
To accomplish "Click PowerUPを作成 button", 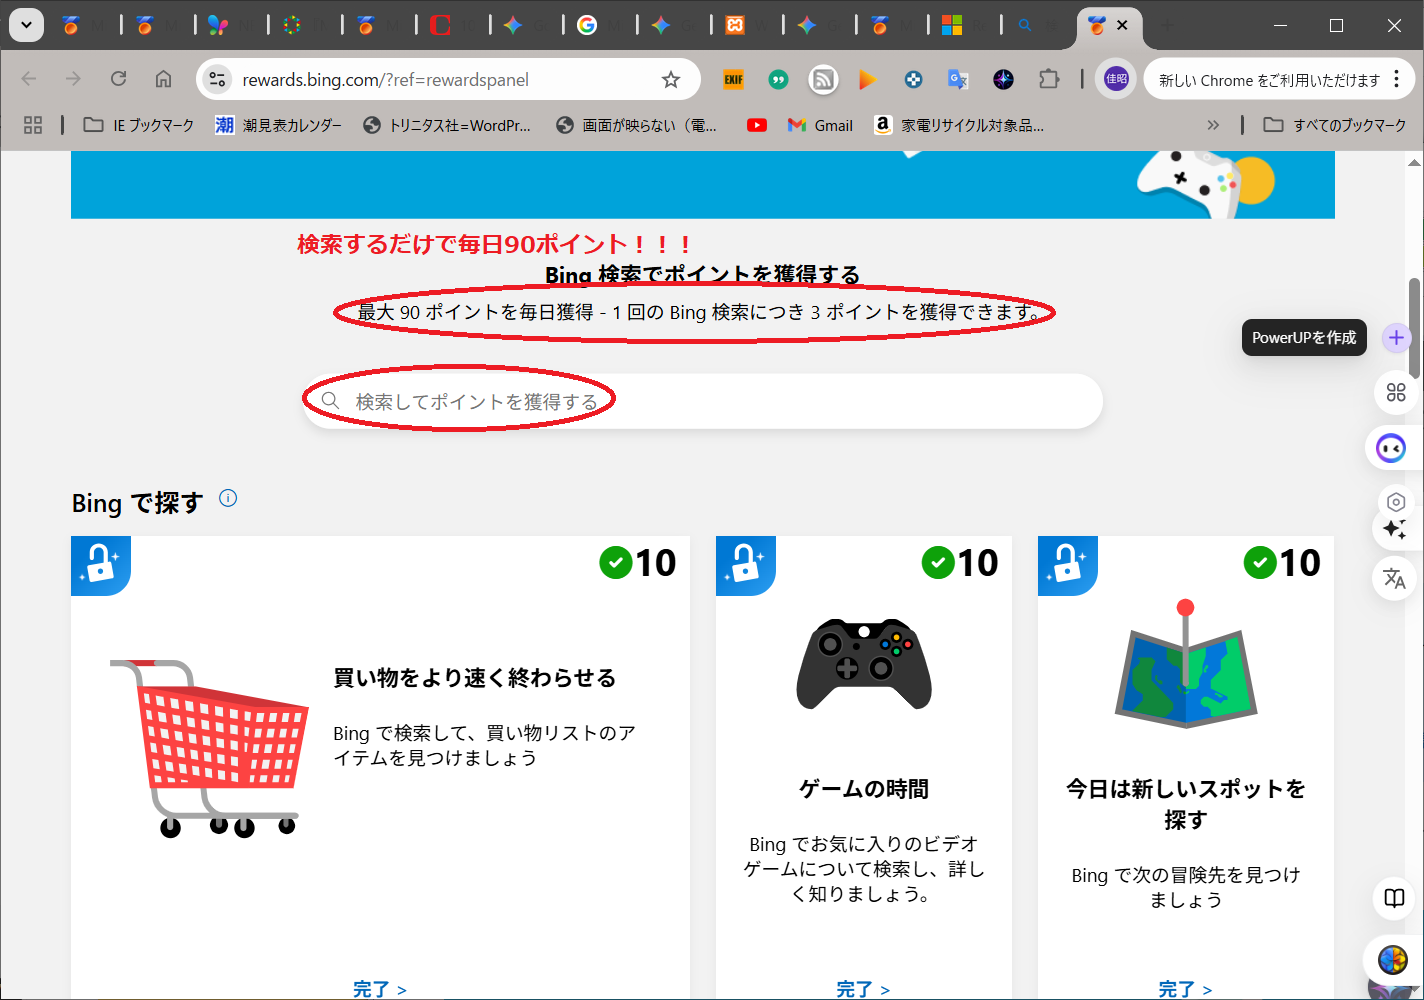I will [1304, 338].
